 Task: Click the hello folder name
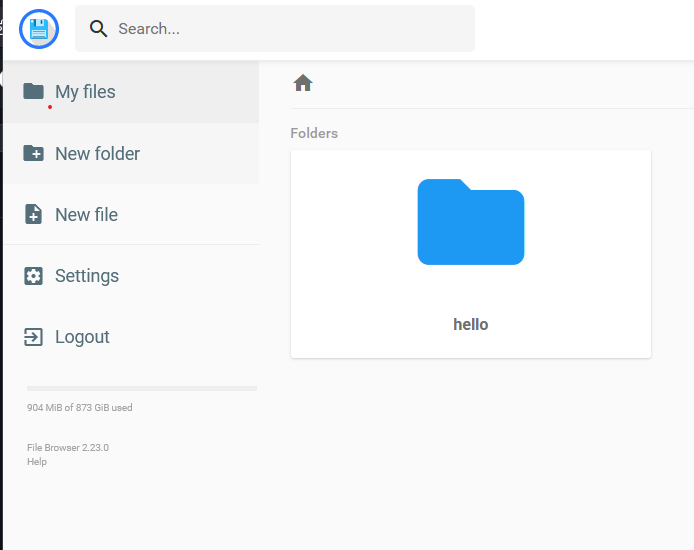(x=470, y=324)
